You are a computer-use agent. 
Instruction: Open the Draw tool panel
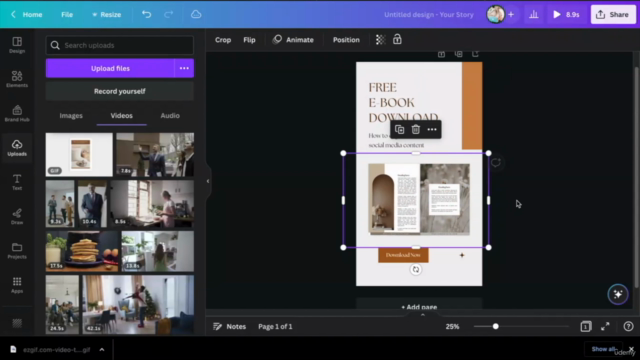point(17,216)
